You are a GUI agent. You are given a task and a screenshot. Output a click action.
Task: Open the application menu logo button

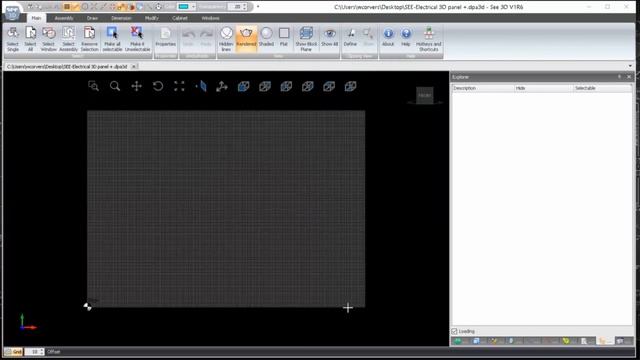pos(12,11)
